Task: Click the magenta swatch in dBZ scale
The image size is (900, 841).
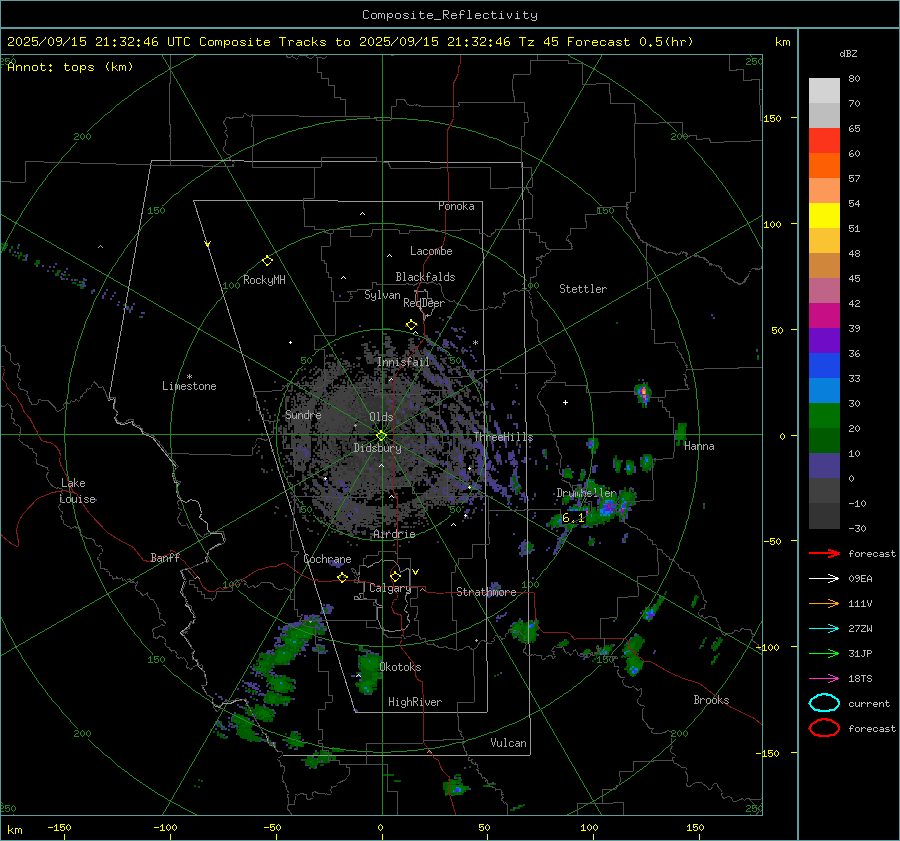Action: [x=824, y=315]
